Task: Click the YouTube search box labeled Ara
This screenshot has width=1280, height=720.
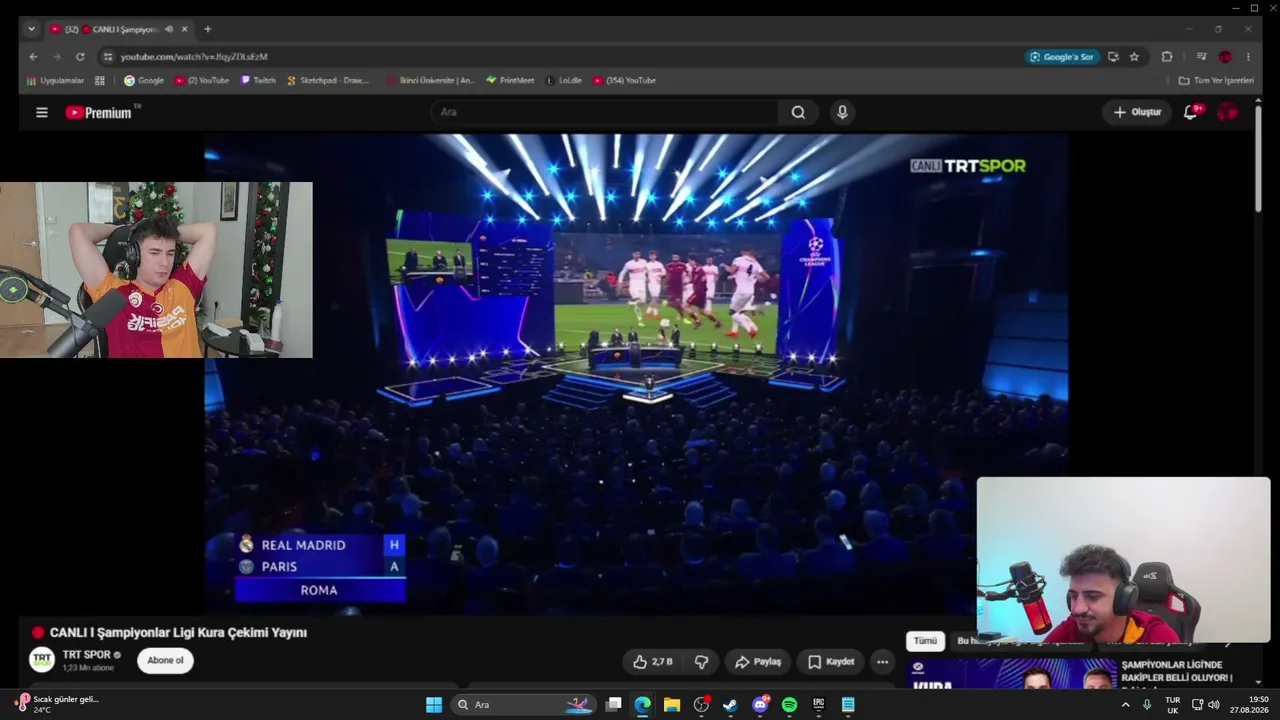Action: (605, 113)
